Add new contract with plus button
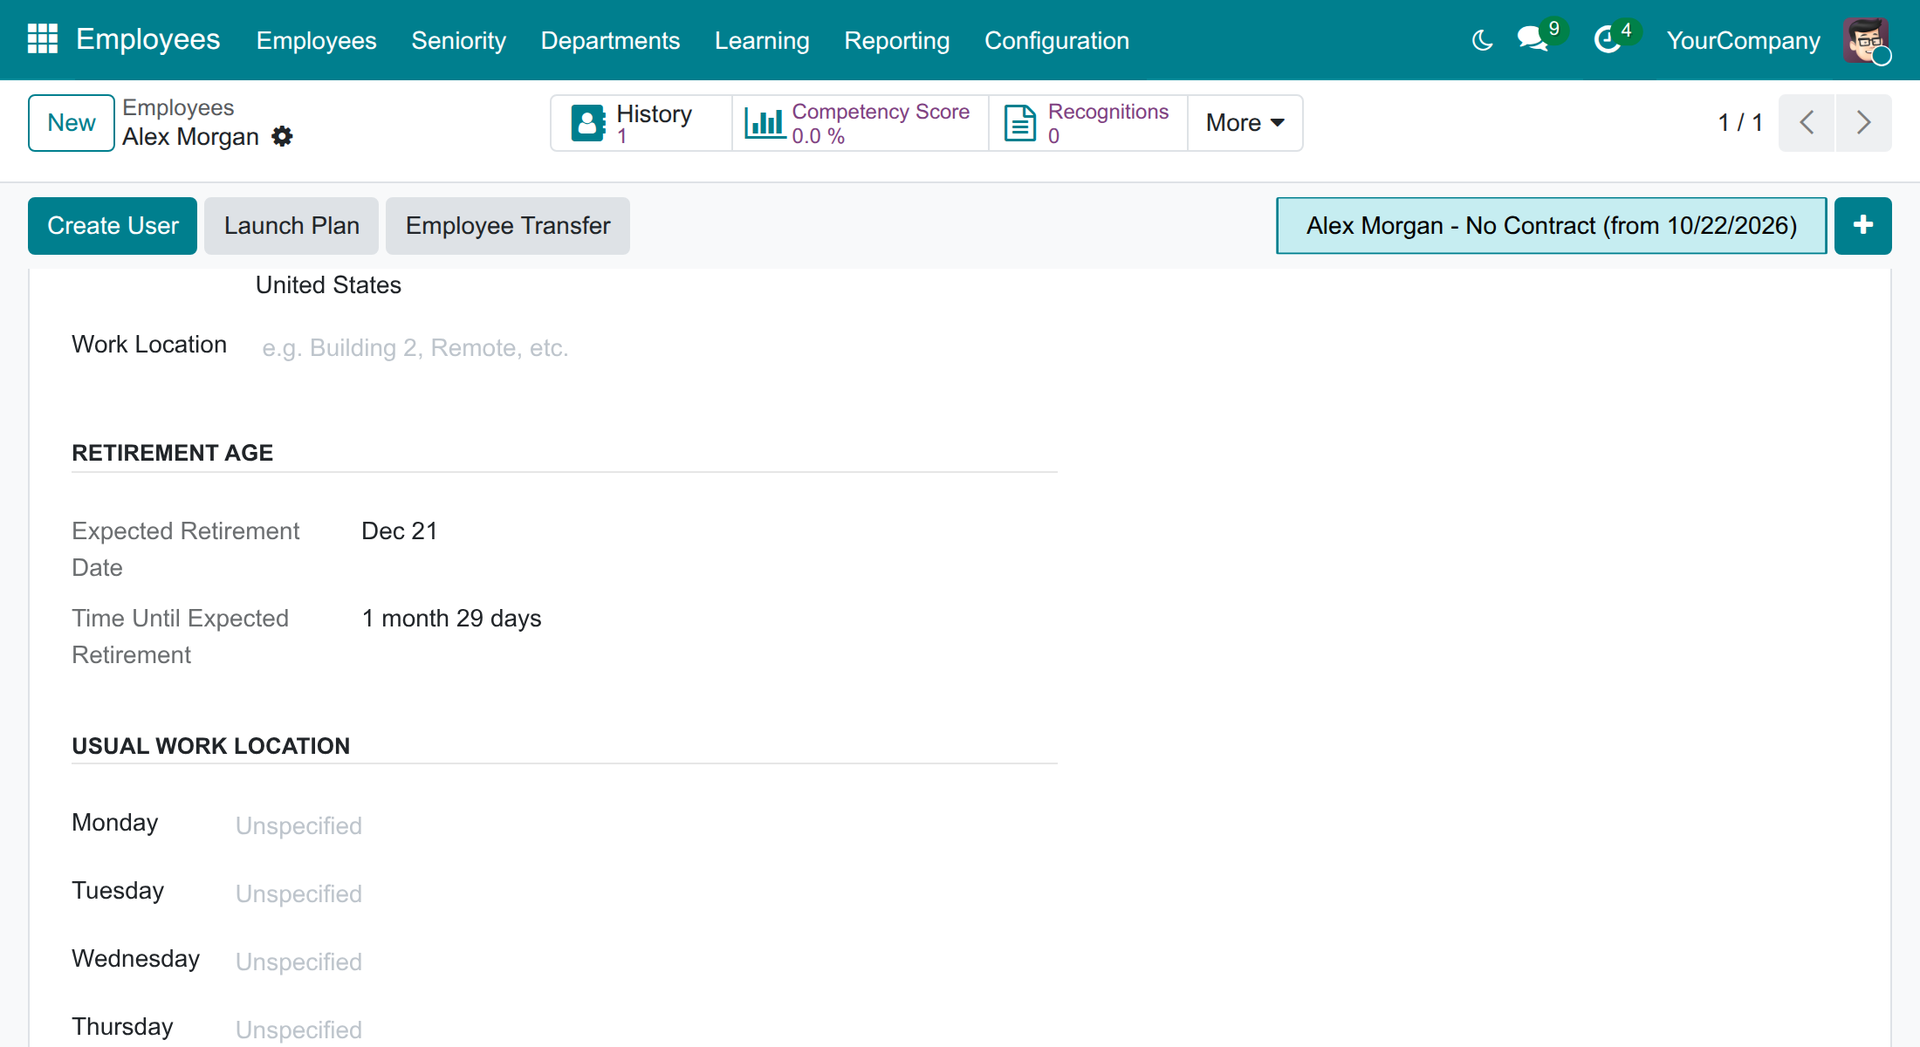The width and height of the screenshot is (1920, 1047). (x=1862, y=226)
